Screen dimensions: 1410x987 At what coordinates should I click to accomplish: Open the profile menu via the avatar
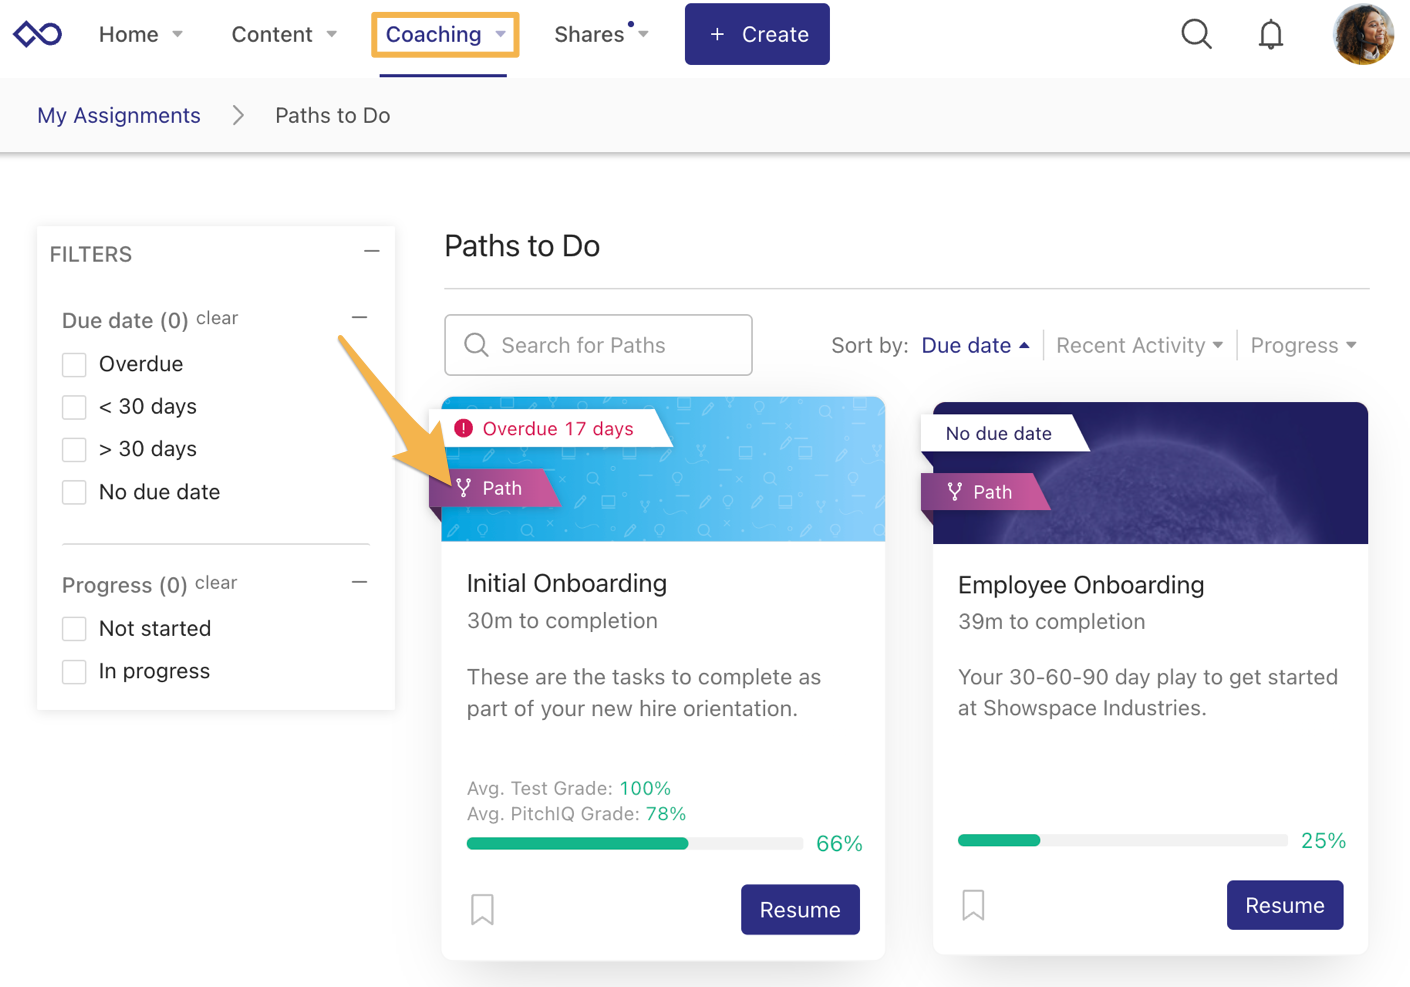point(1363,33)
